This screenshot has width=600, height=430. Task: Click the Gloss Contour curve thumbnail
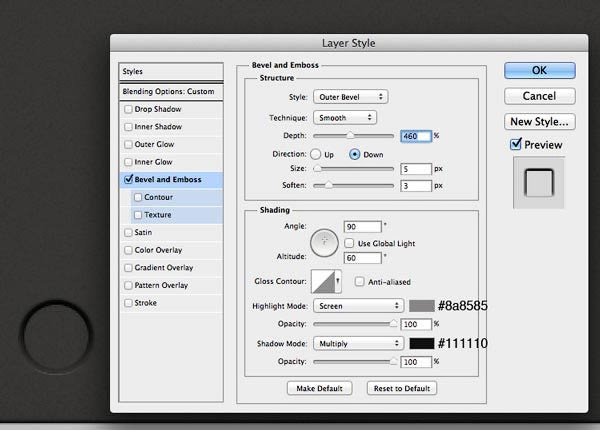tap(323, 281)
